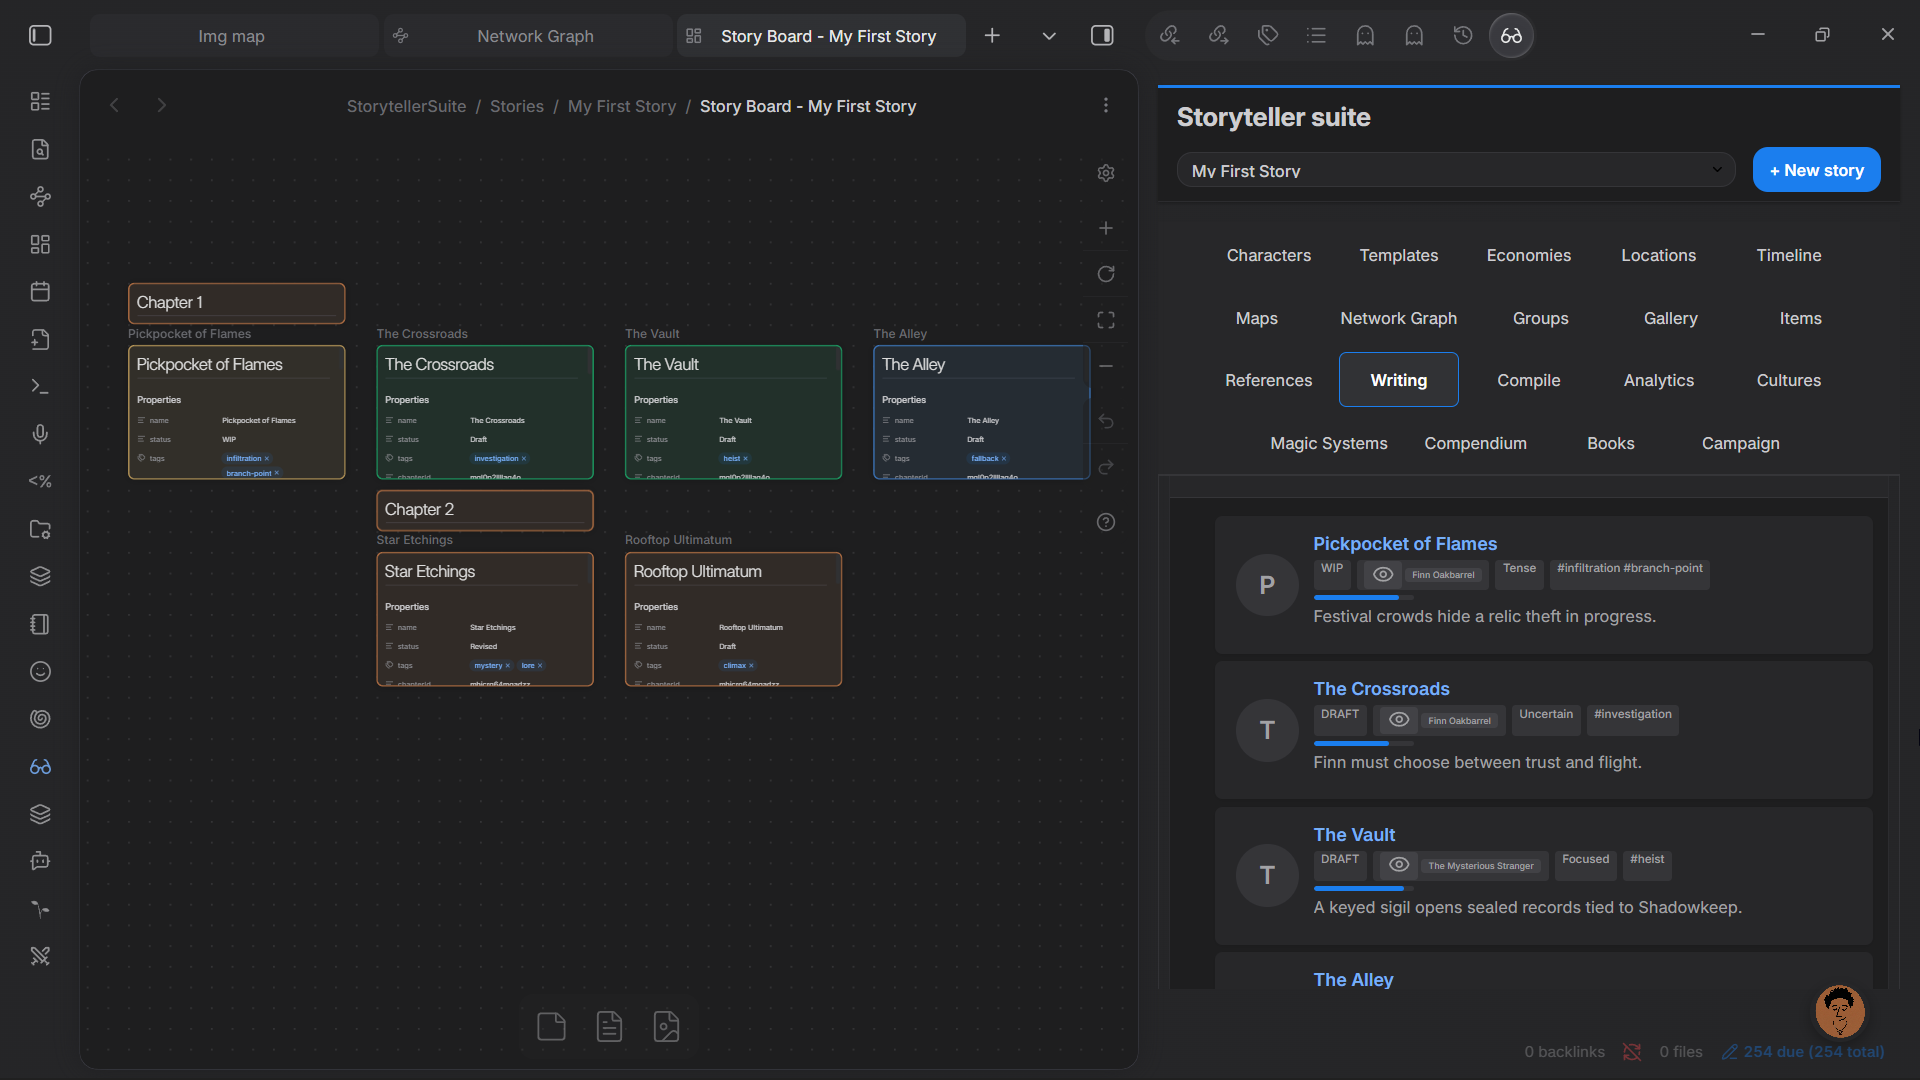
Task: Open the calendar icon in the left sidebar
Action: pyautogui.click(x=40, y=292)
